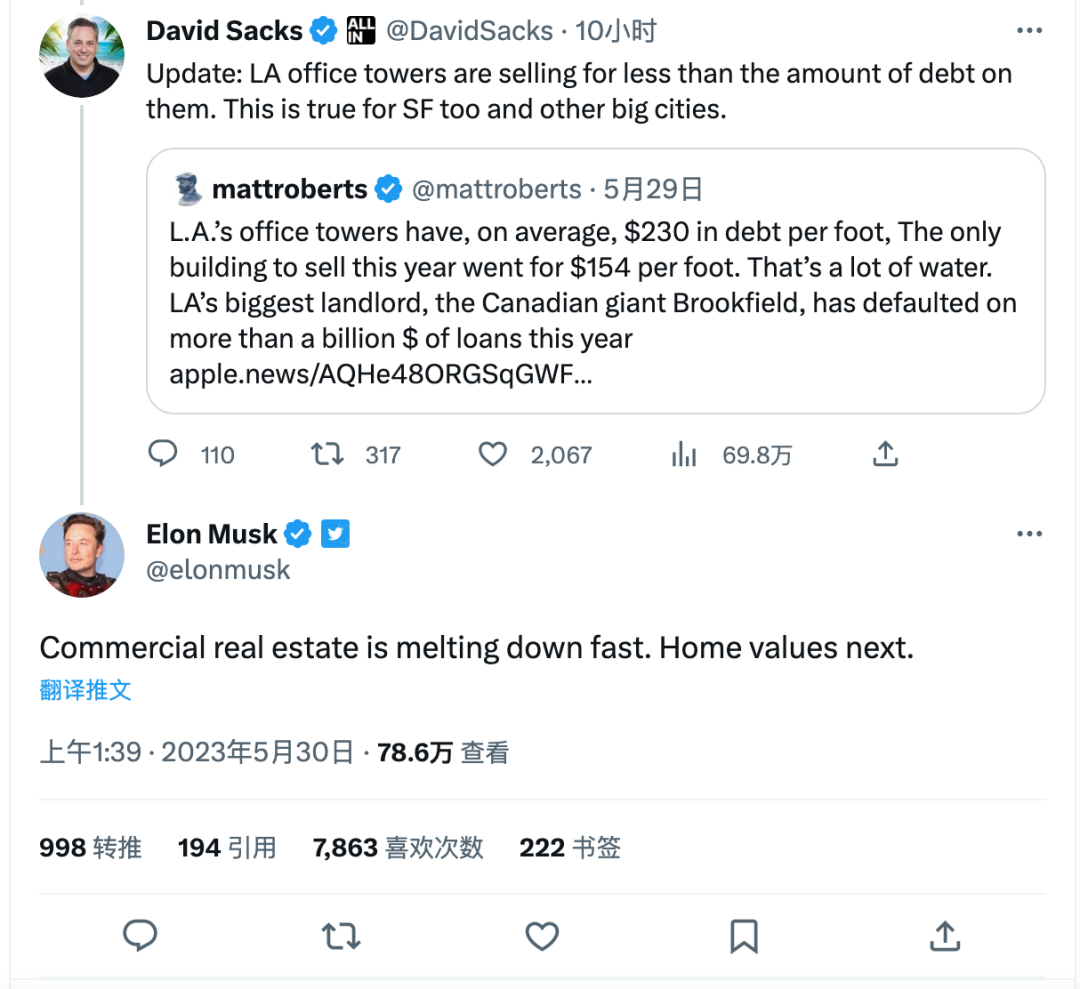The image size is (1080, 989).
Task: Click the @elonmusk handle
Action: point(218,570)
